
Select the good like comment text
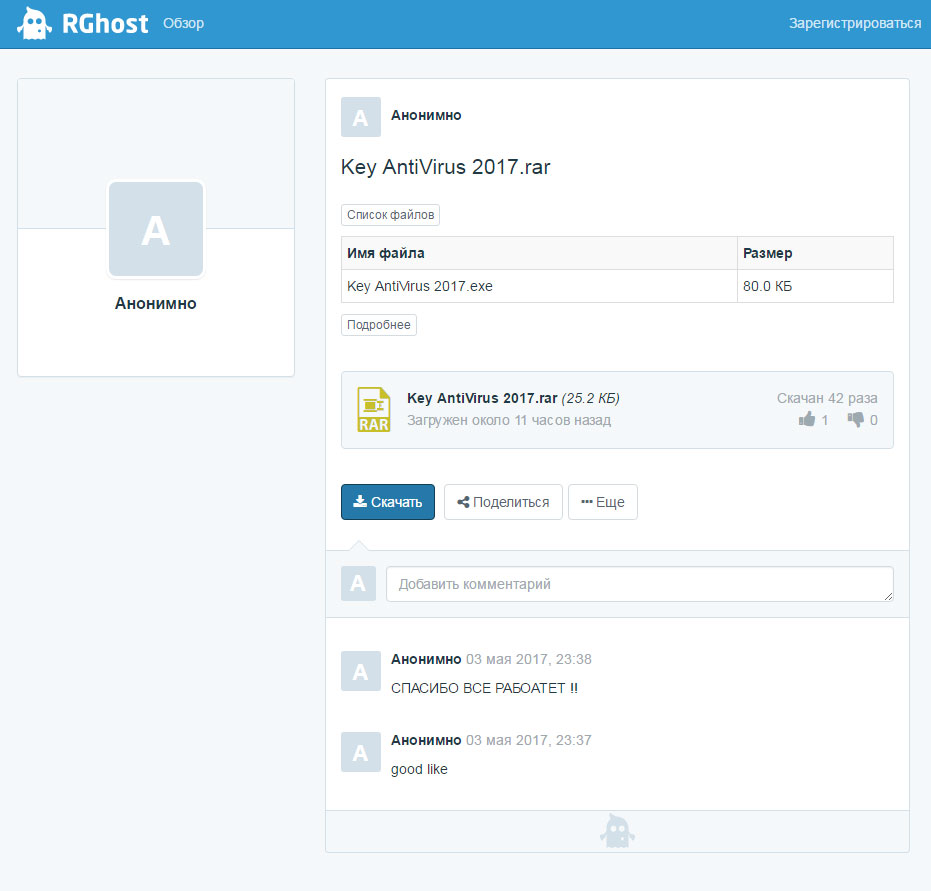419,769
